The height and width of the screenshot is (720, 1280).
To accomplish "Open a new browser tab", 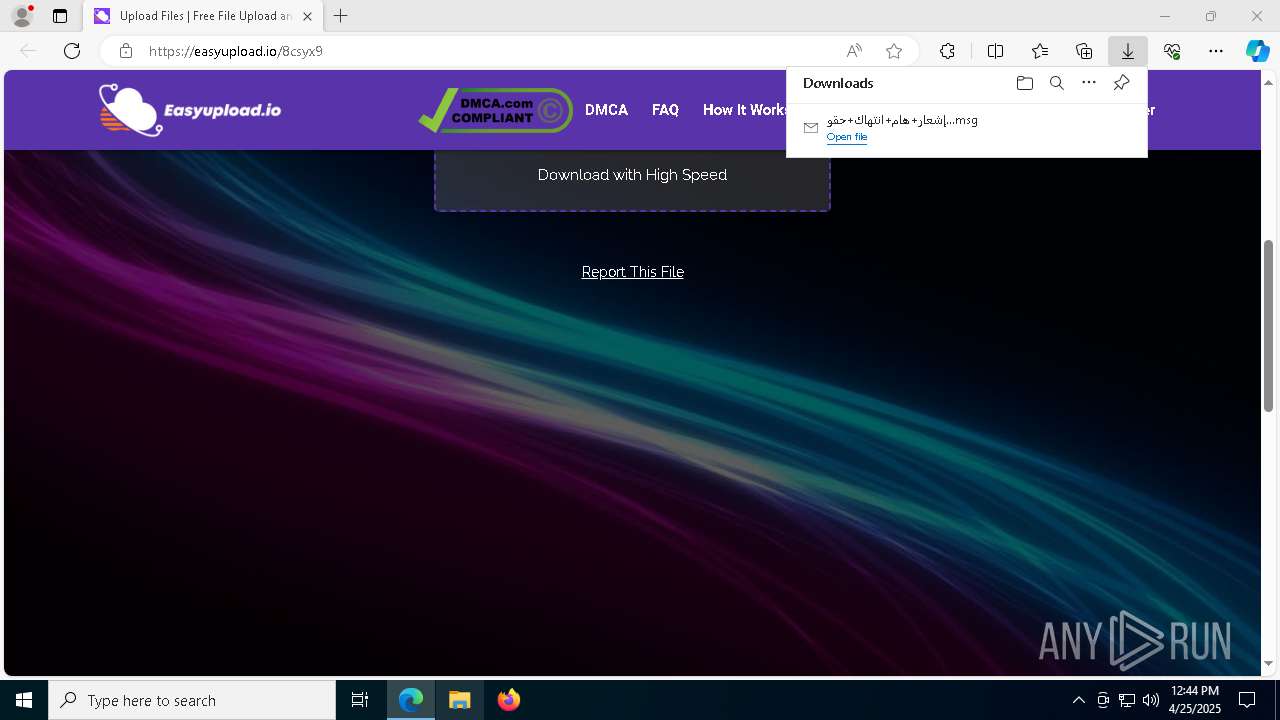I will coord(341,16).
